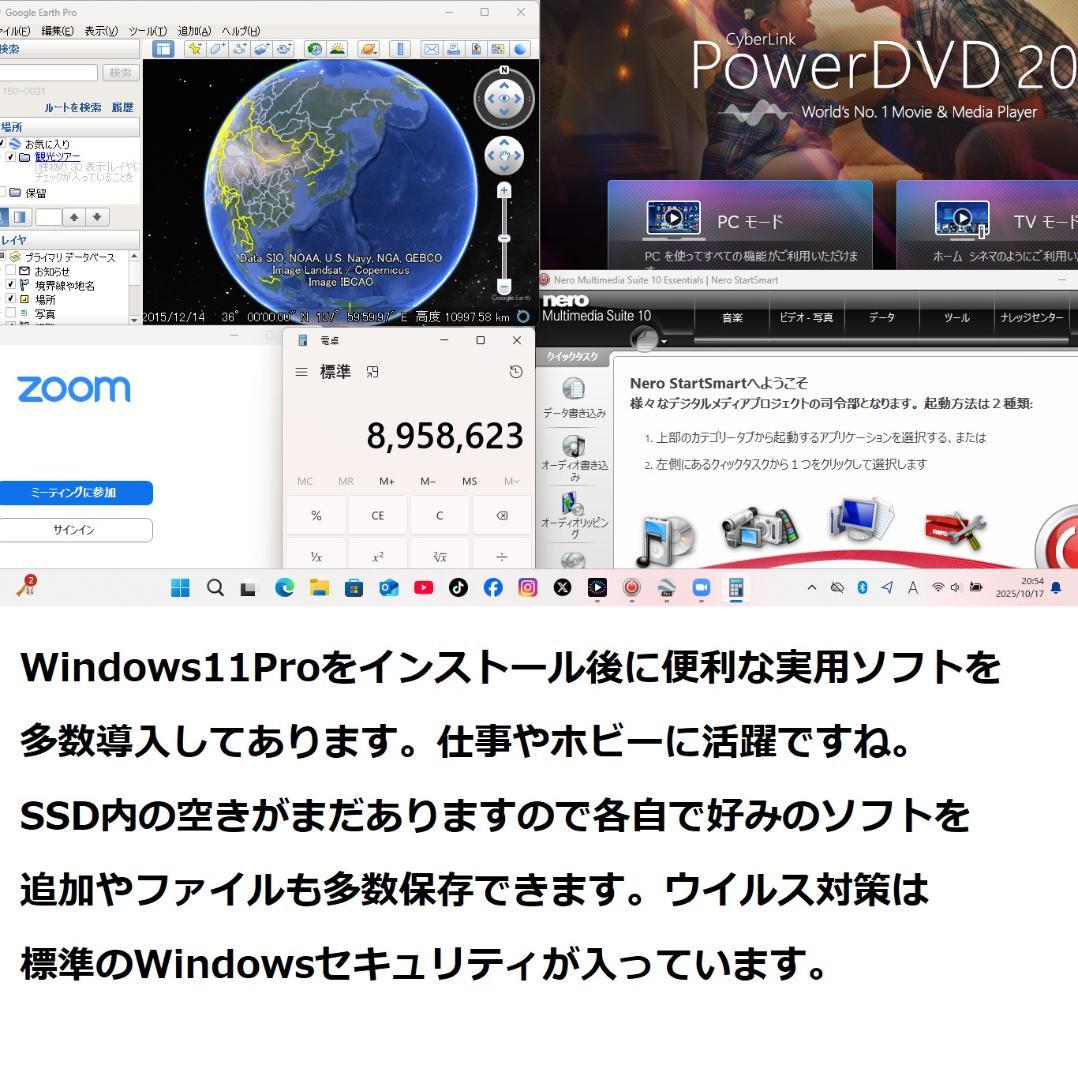Click the video camera icon in Nero StartSmart
The width and height of the screenshot is (1078, 1080).
click(x=759, y=528)
